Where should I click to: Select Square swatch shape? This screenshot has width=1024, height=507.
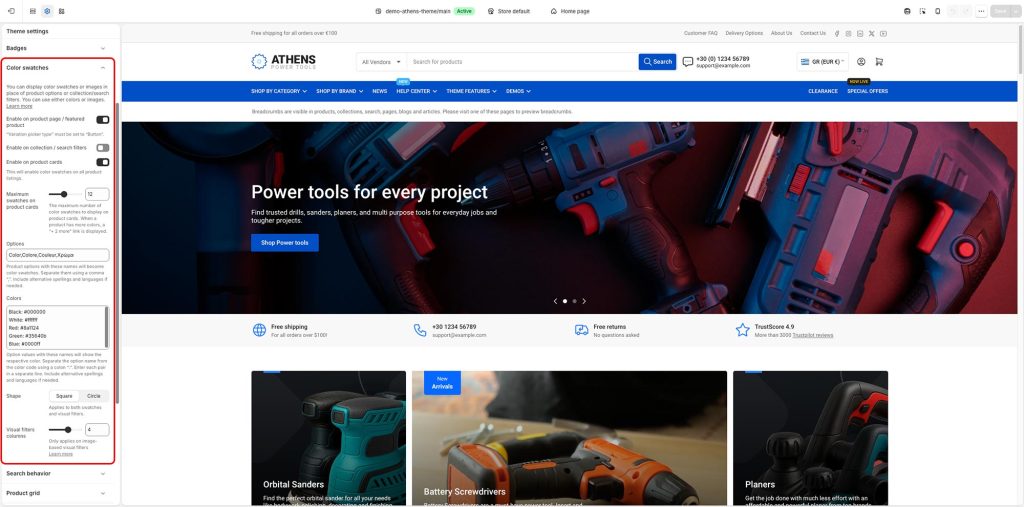click(x=64, y=396)
